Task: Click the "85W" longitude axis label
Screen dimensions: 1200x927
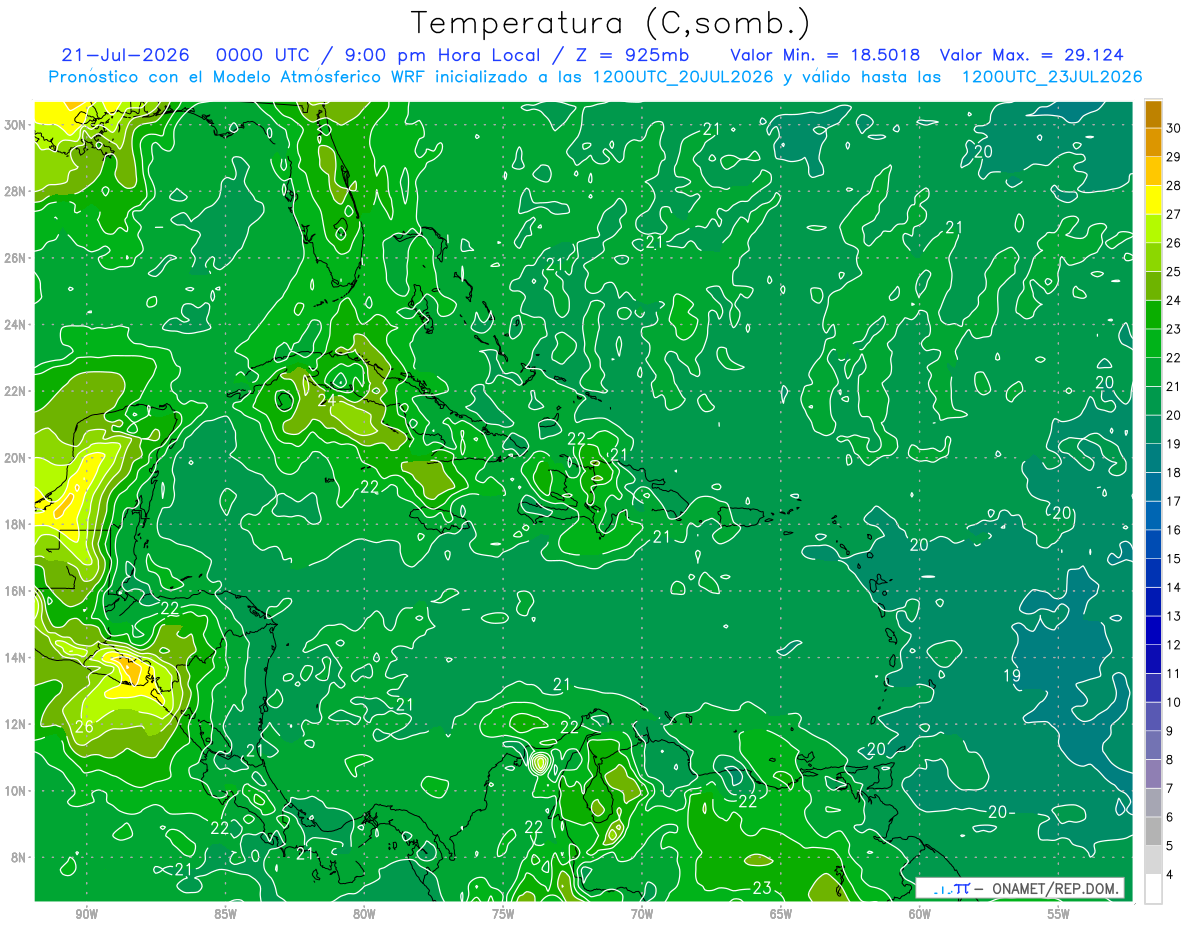Action: click(225, 914)
